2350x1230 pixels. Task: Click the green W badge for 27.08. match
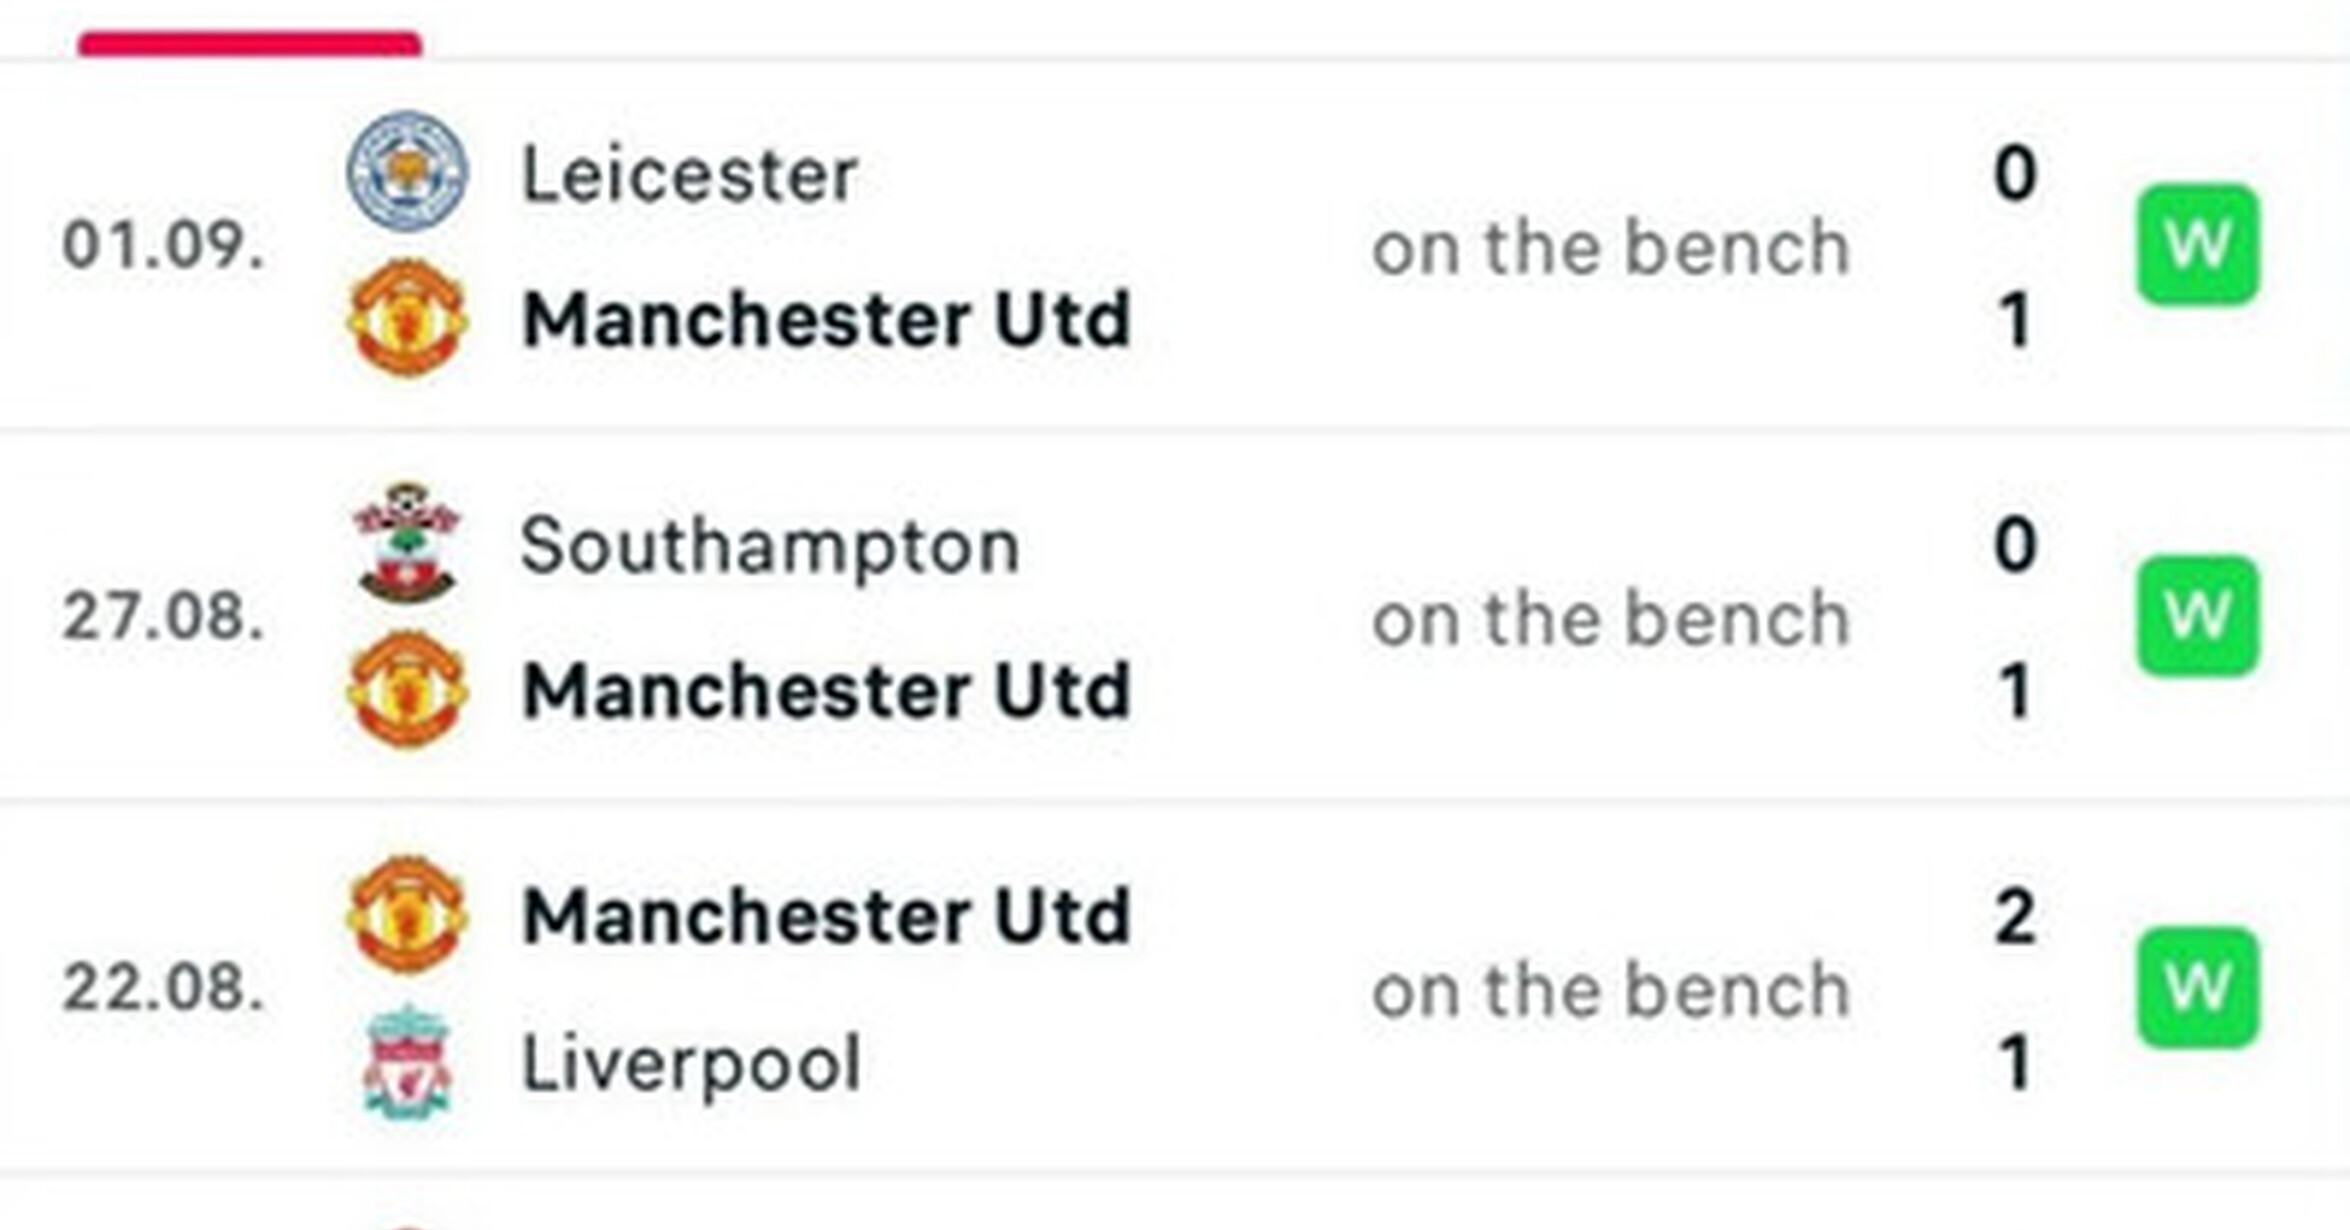pos(2197,616)
